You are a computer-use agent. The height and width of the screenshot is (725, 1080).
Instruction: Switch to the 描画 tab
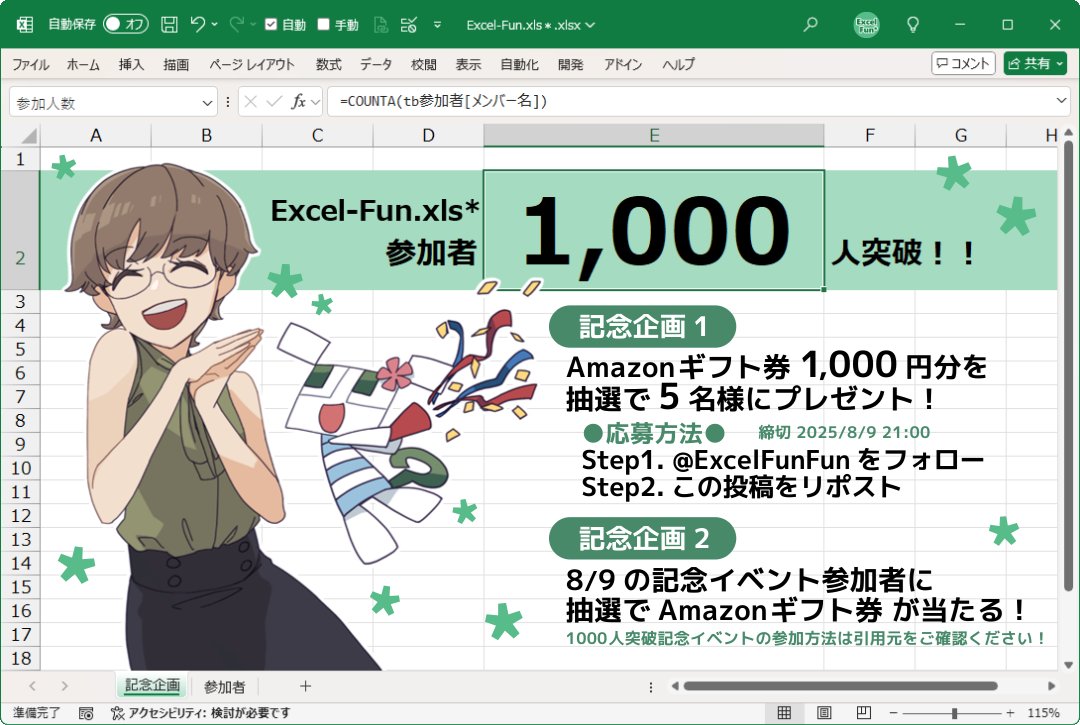click(176, 64)
